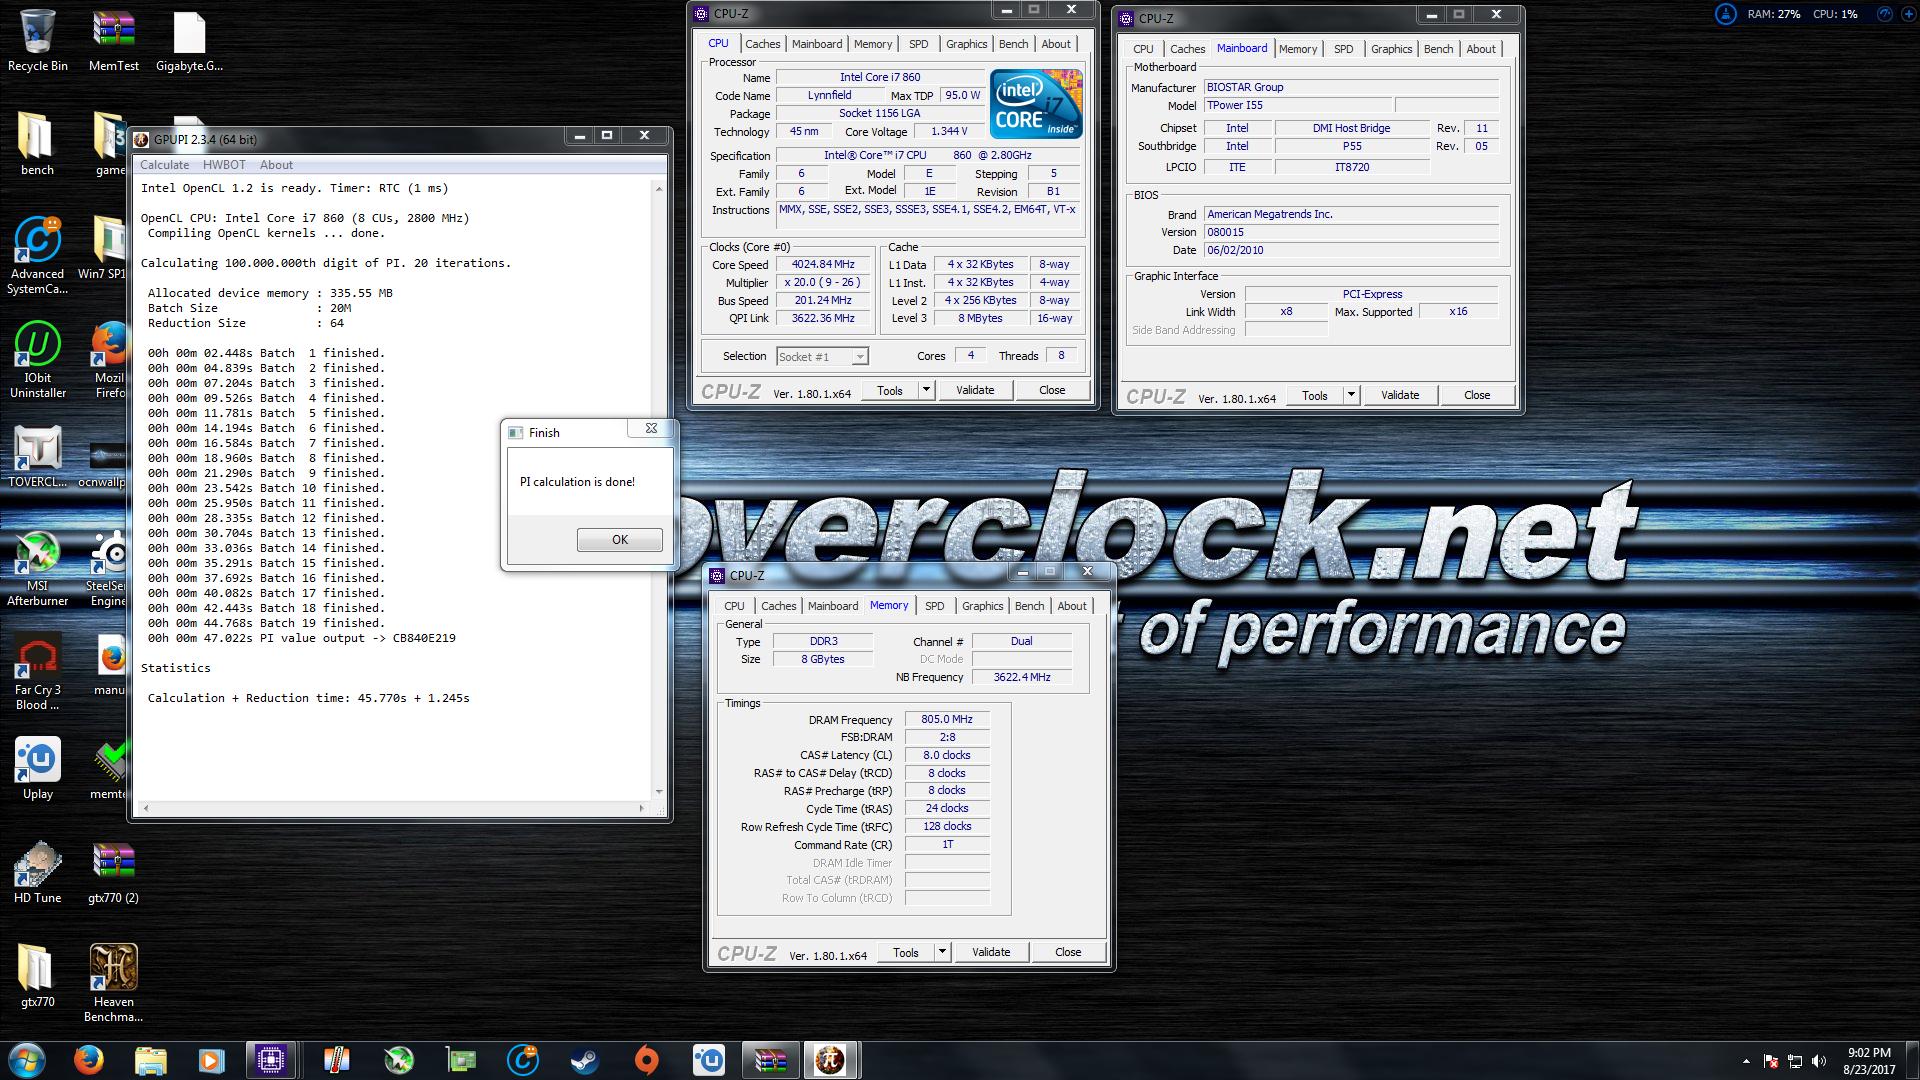Click Show Desktop strip at taskbar end

pyautogui.click(x=1913, y=1060)
